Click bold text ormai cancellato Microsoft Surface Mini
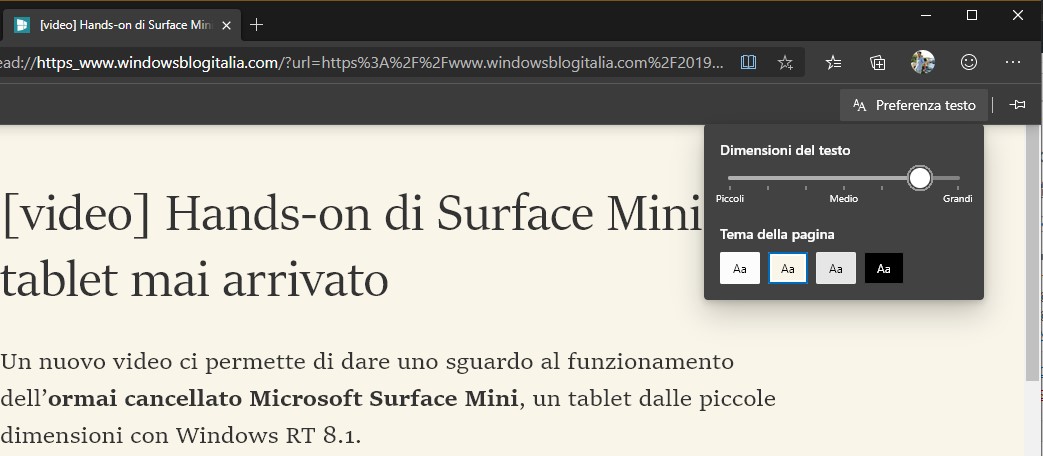The height and width of the screenshot is (456, 1043). tap(283, 399)
